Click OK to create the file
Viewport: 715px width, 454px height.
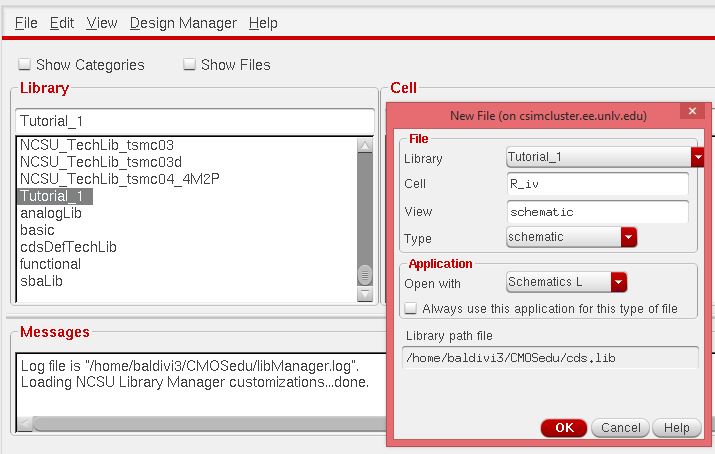click(564, 427)
